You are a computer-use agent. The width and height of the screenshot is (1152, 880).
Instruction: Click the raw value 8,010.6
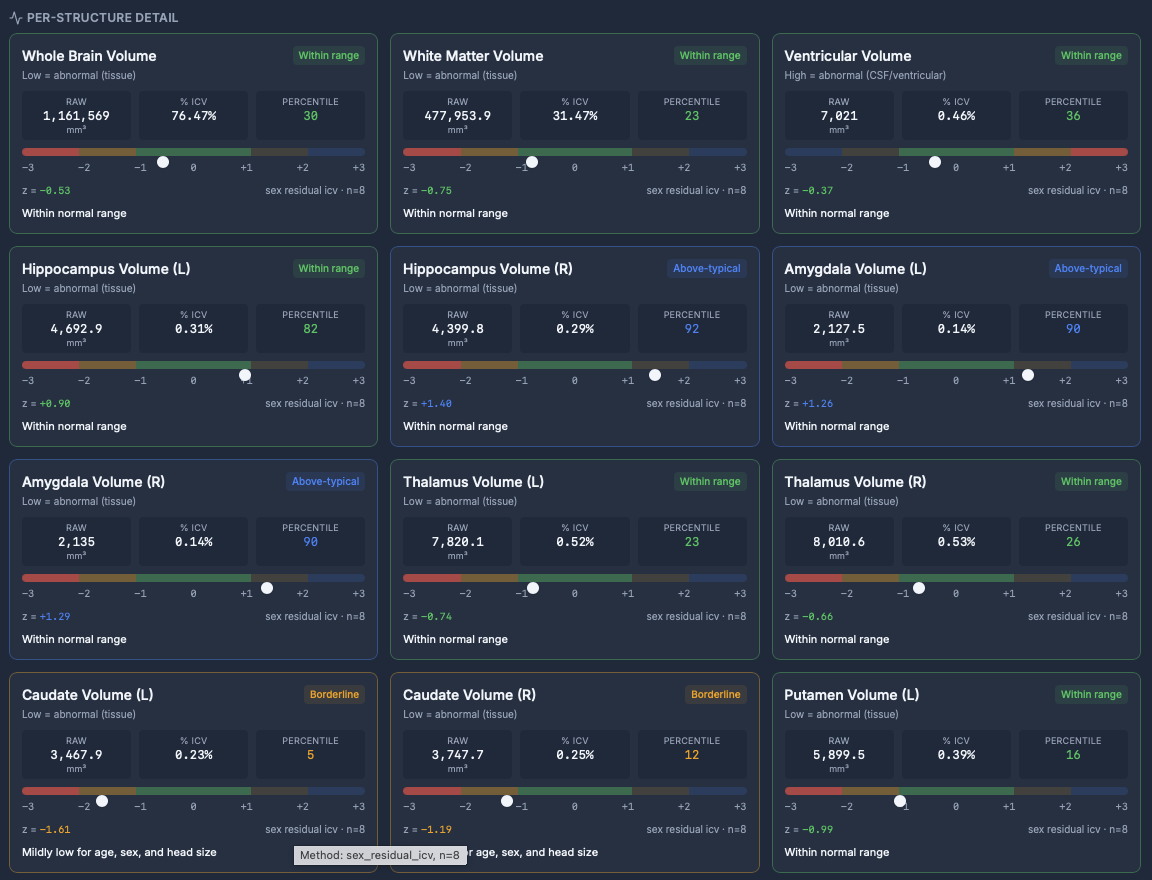pyautogui.click(x=839, y=542)
